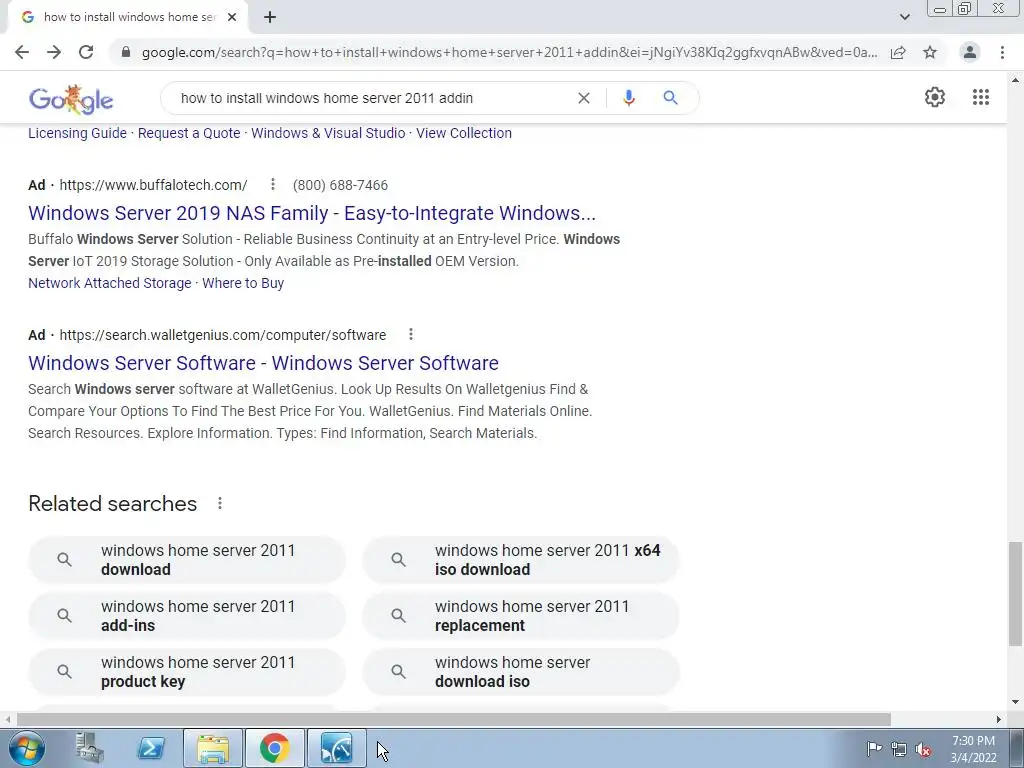Click the buffalotech.com ad URL
1024x768 pixels.
coord(153,185)
